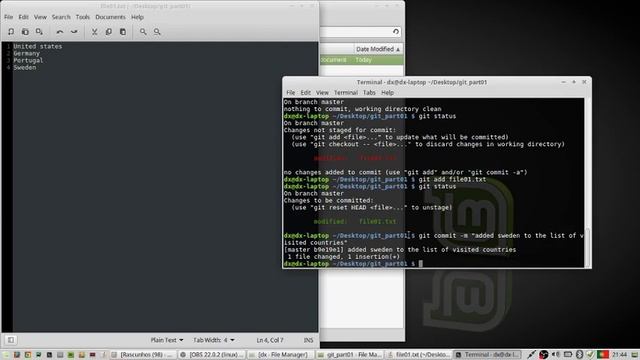
Task: Minimize the Terminal window
Action: coord(564,82)
